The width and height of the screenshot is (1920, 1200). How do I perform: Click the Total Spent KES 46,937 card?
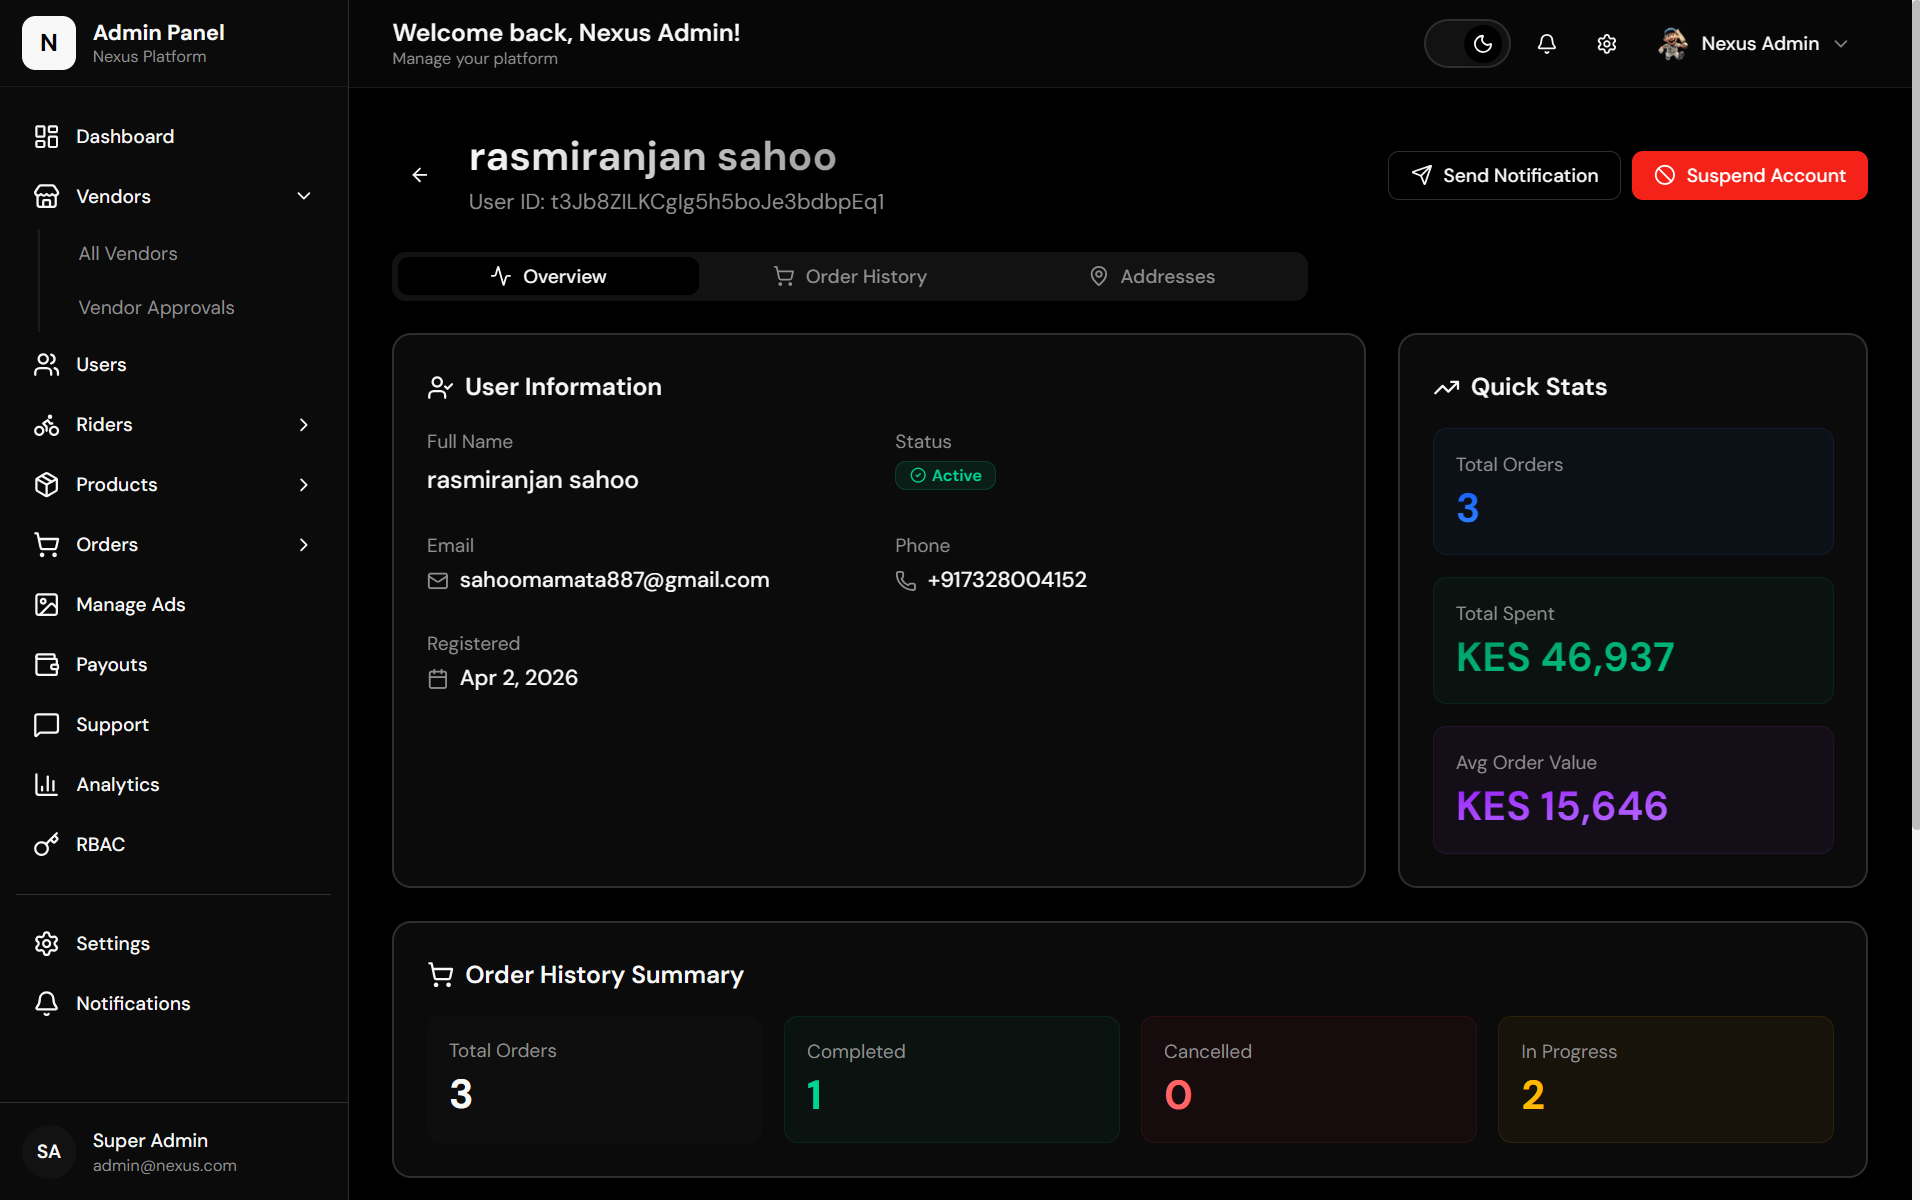click(1632, 641)
